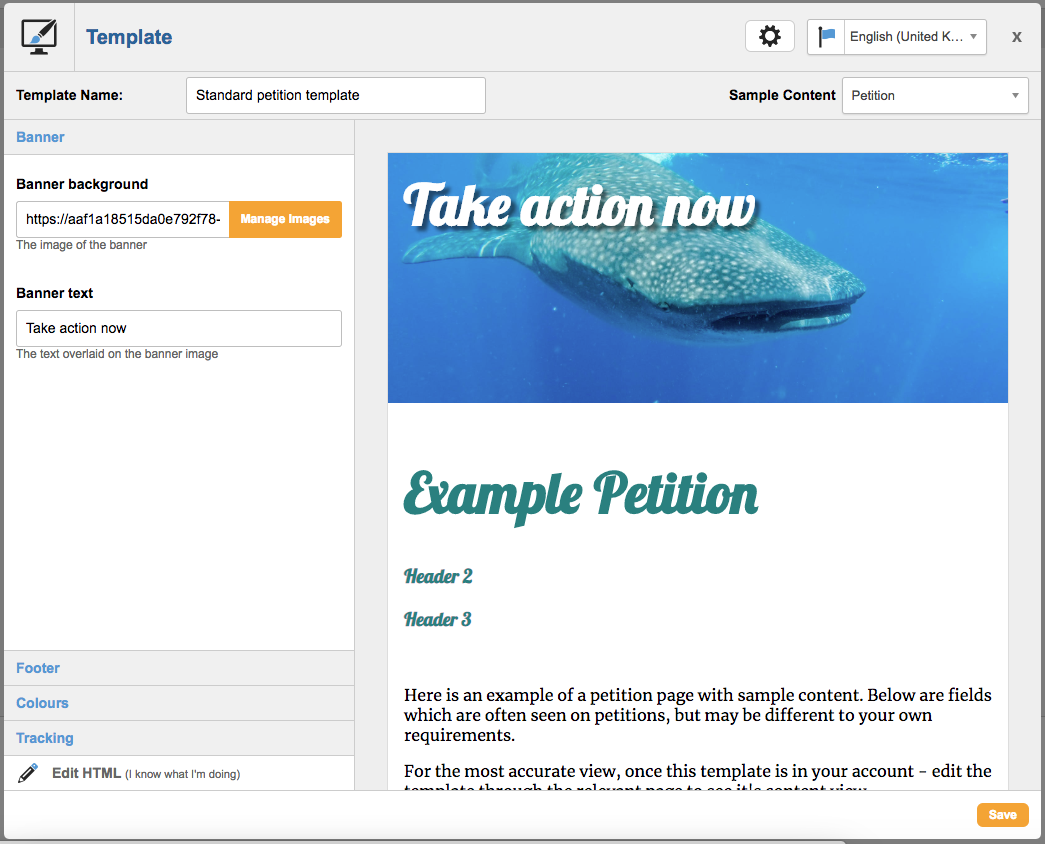1045x844 pixels.
Task: Click the Take action now banner text
Action: click(x=579, y=207)
